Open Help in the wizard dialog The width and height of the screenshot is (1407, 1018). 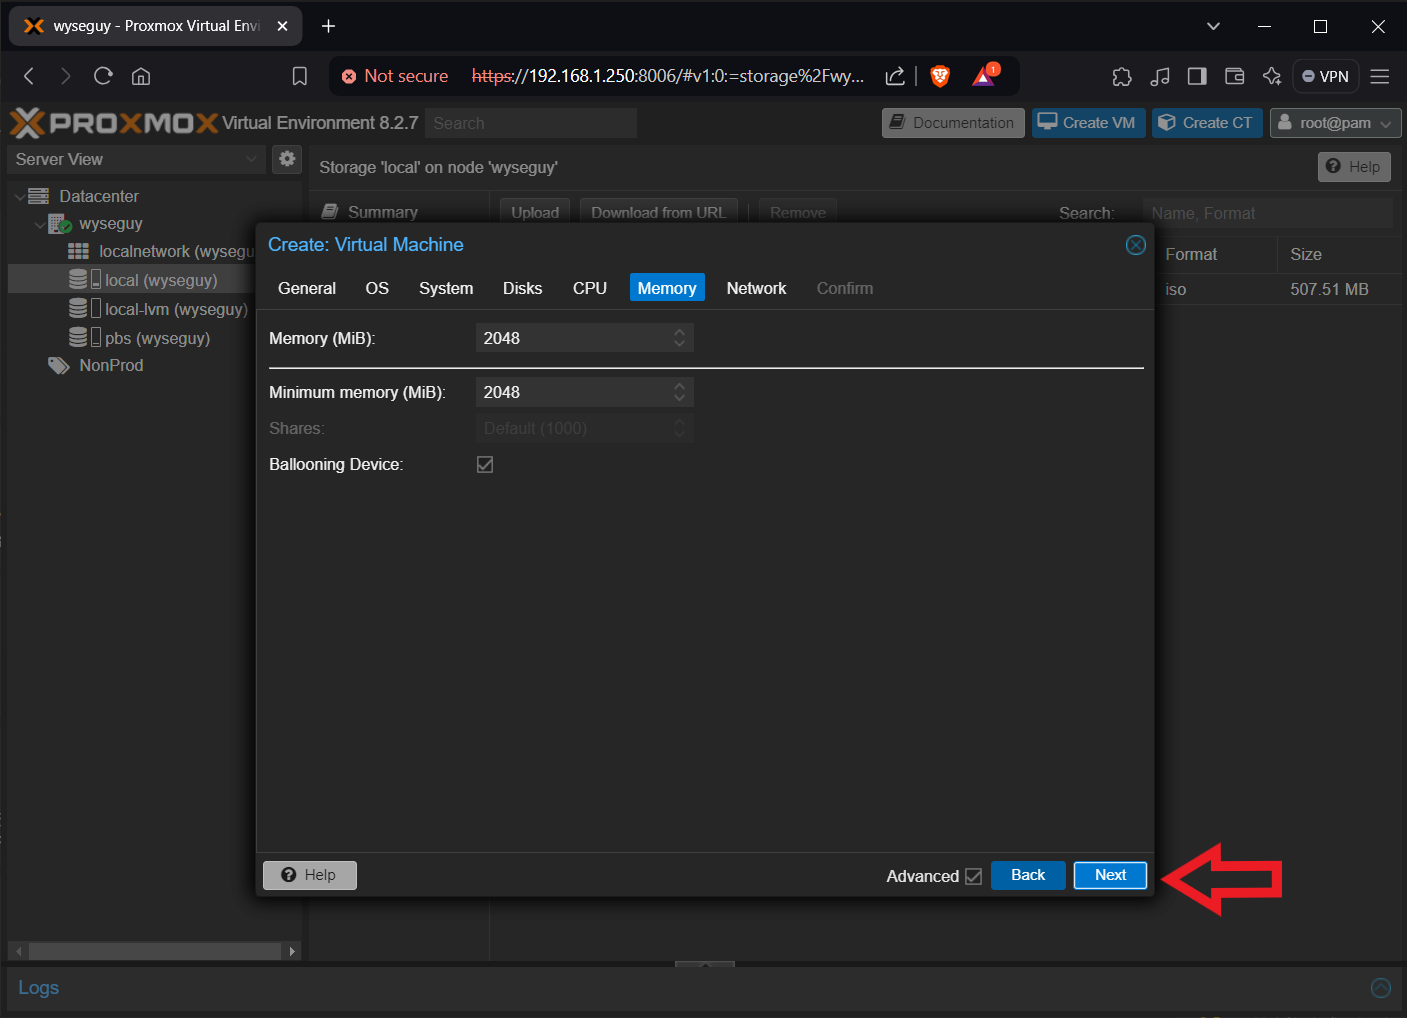tap(310, 875)
